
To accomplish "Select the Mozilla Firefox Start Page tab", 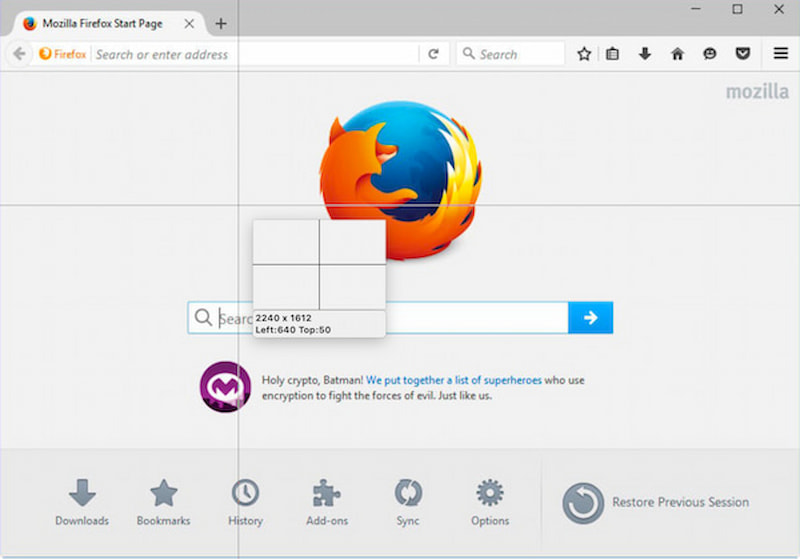I will click(100, 24).
